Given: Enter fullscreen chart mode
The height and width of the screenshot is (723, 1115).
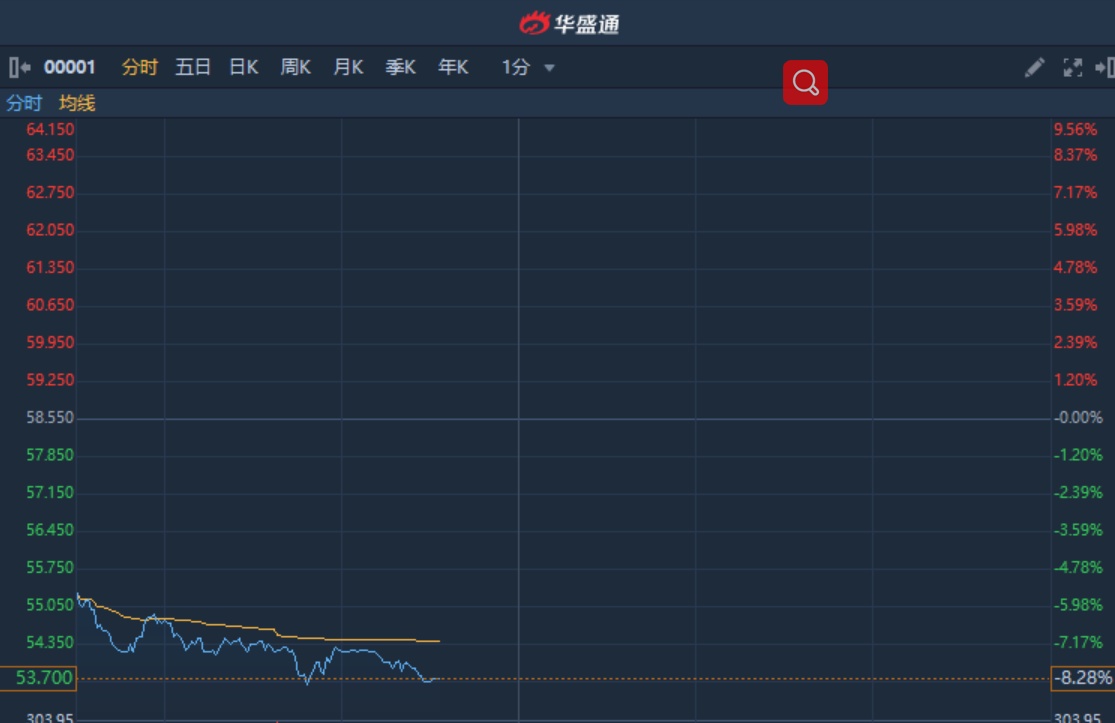Looking at the screenshot, I should (1072, 68).
